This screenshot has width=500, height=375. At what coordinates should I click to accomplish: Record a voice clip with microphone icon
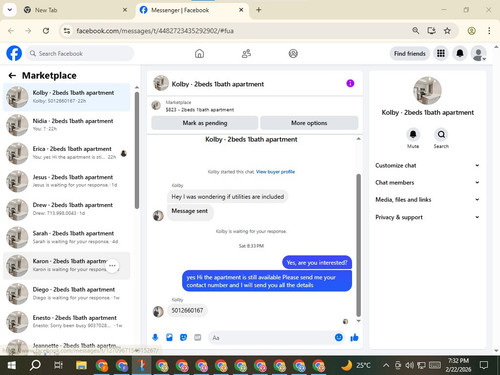[x=155, y=337]
